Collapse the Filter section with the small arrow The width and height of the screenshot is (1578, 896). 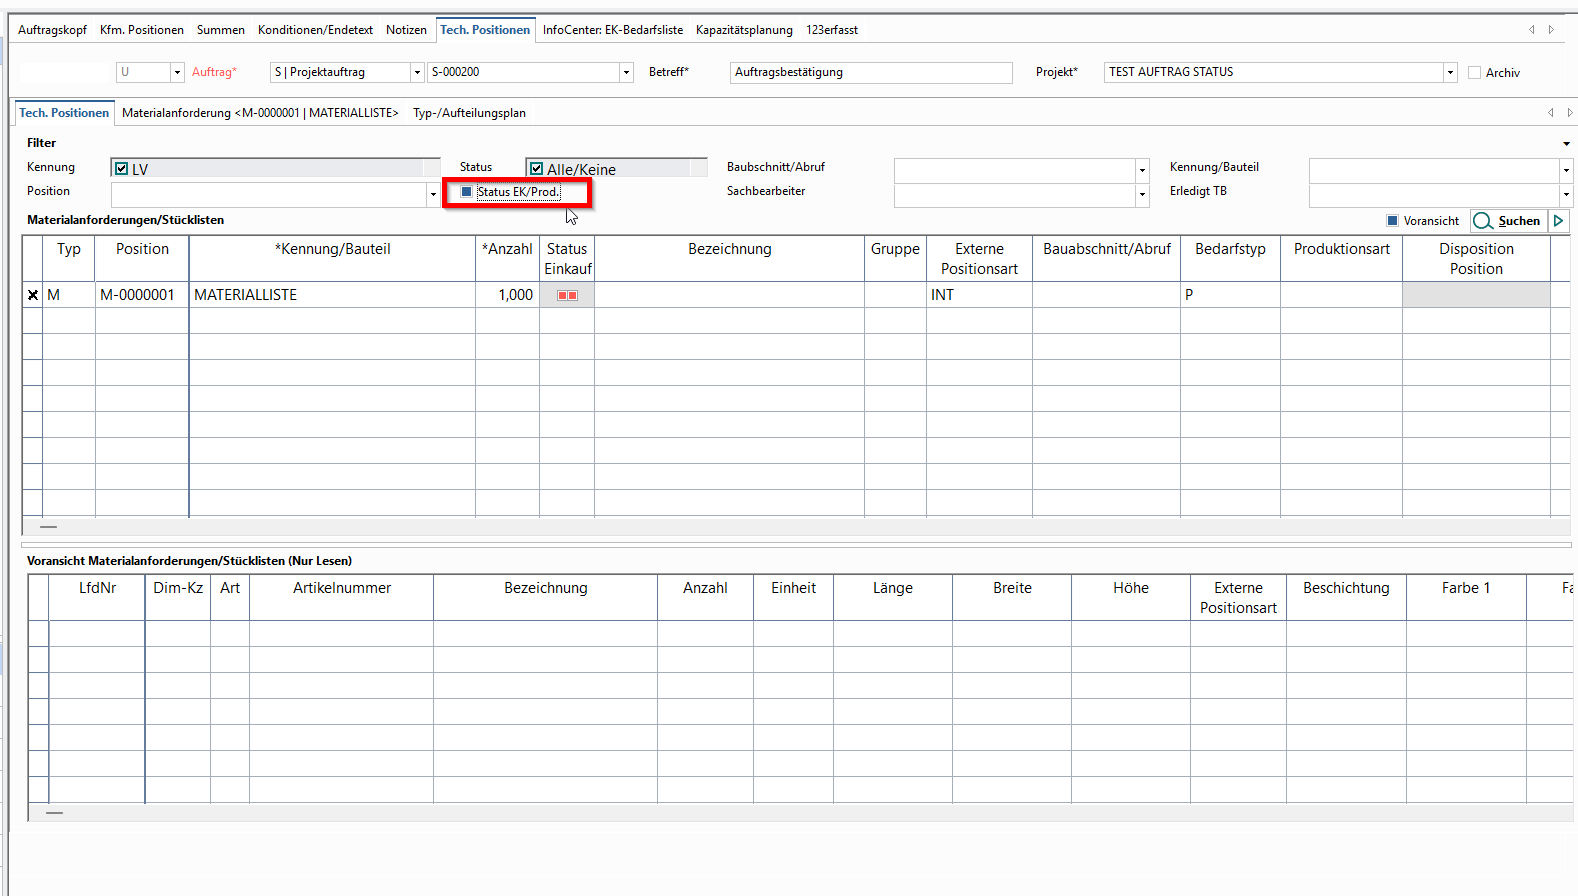pos(1566,144)
